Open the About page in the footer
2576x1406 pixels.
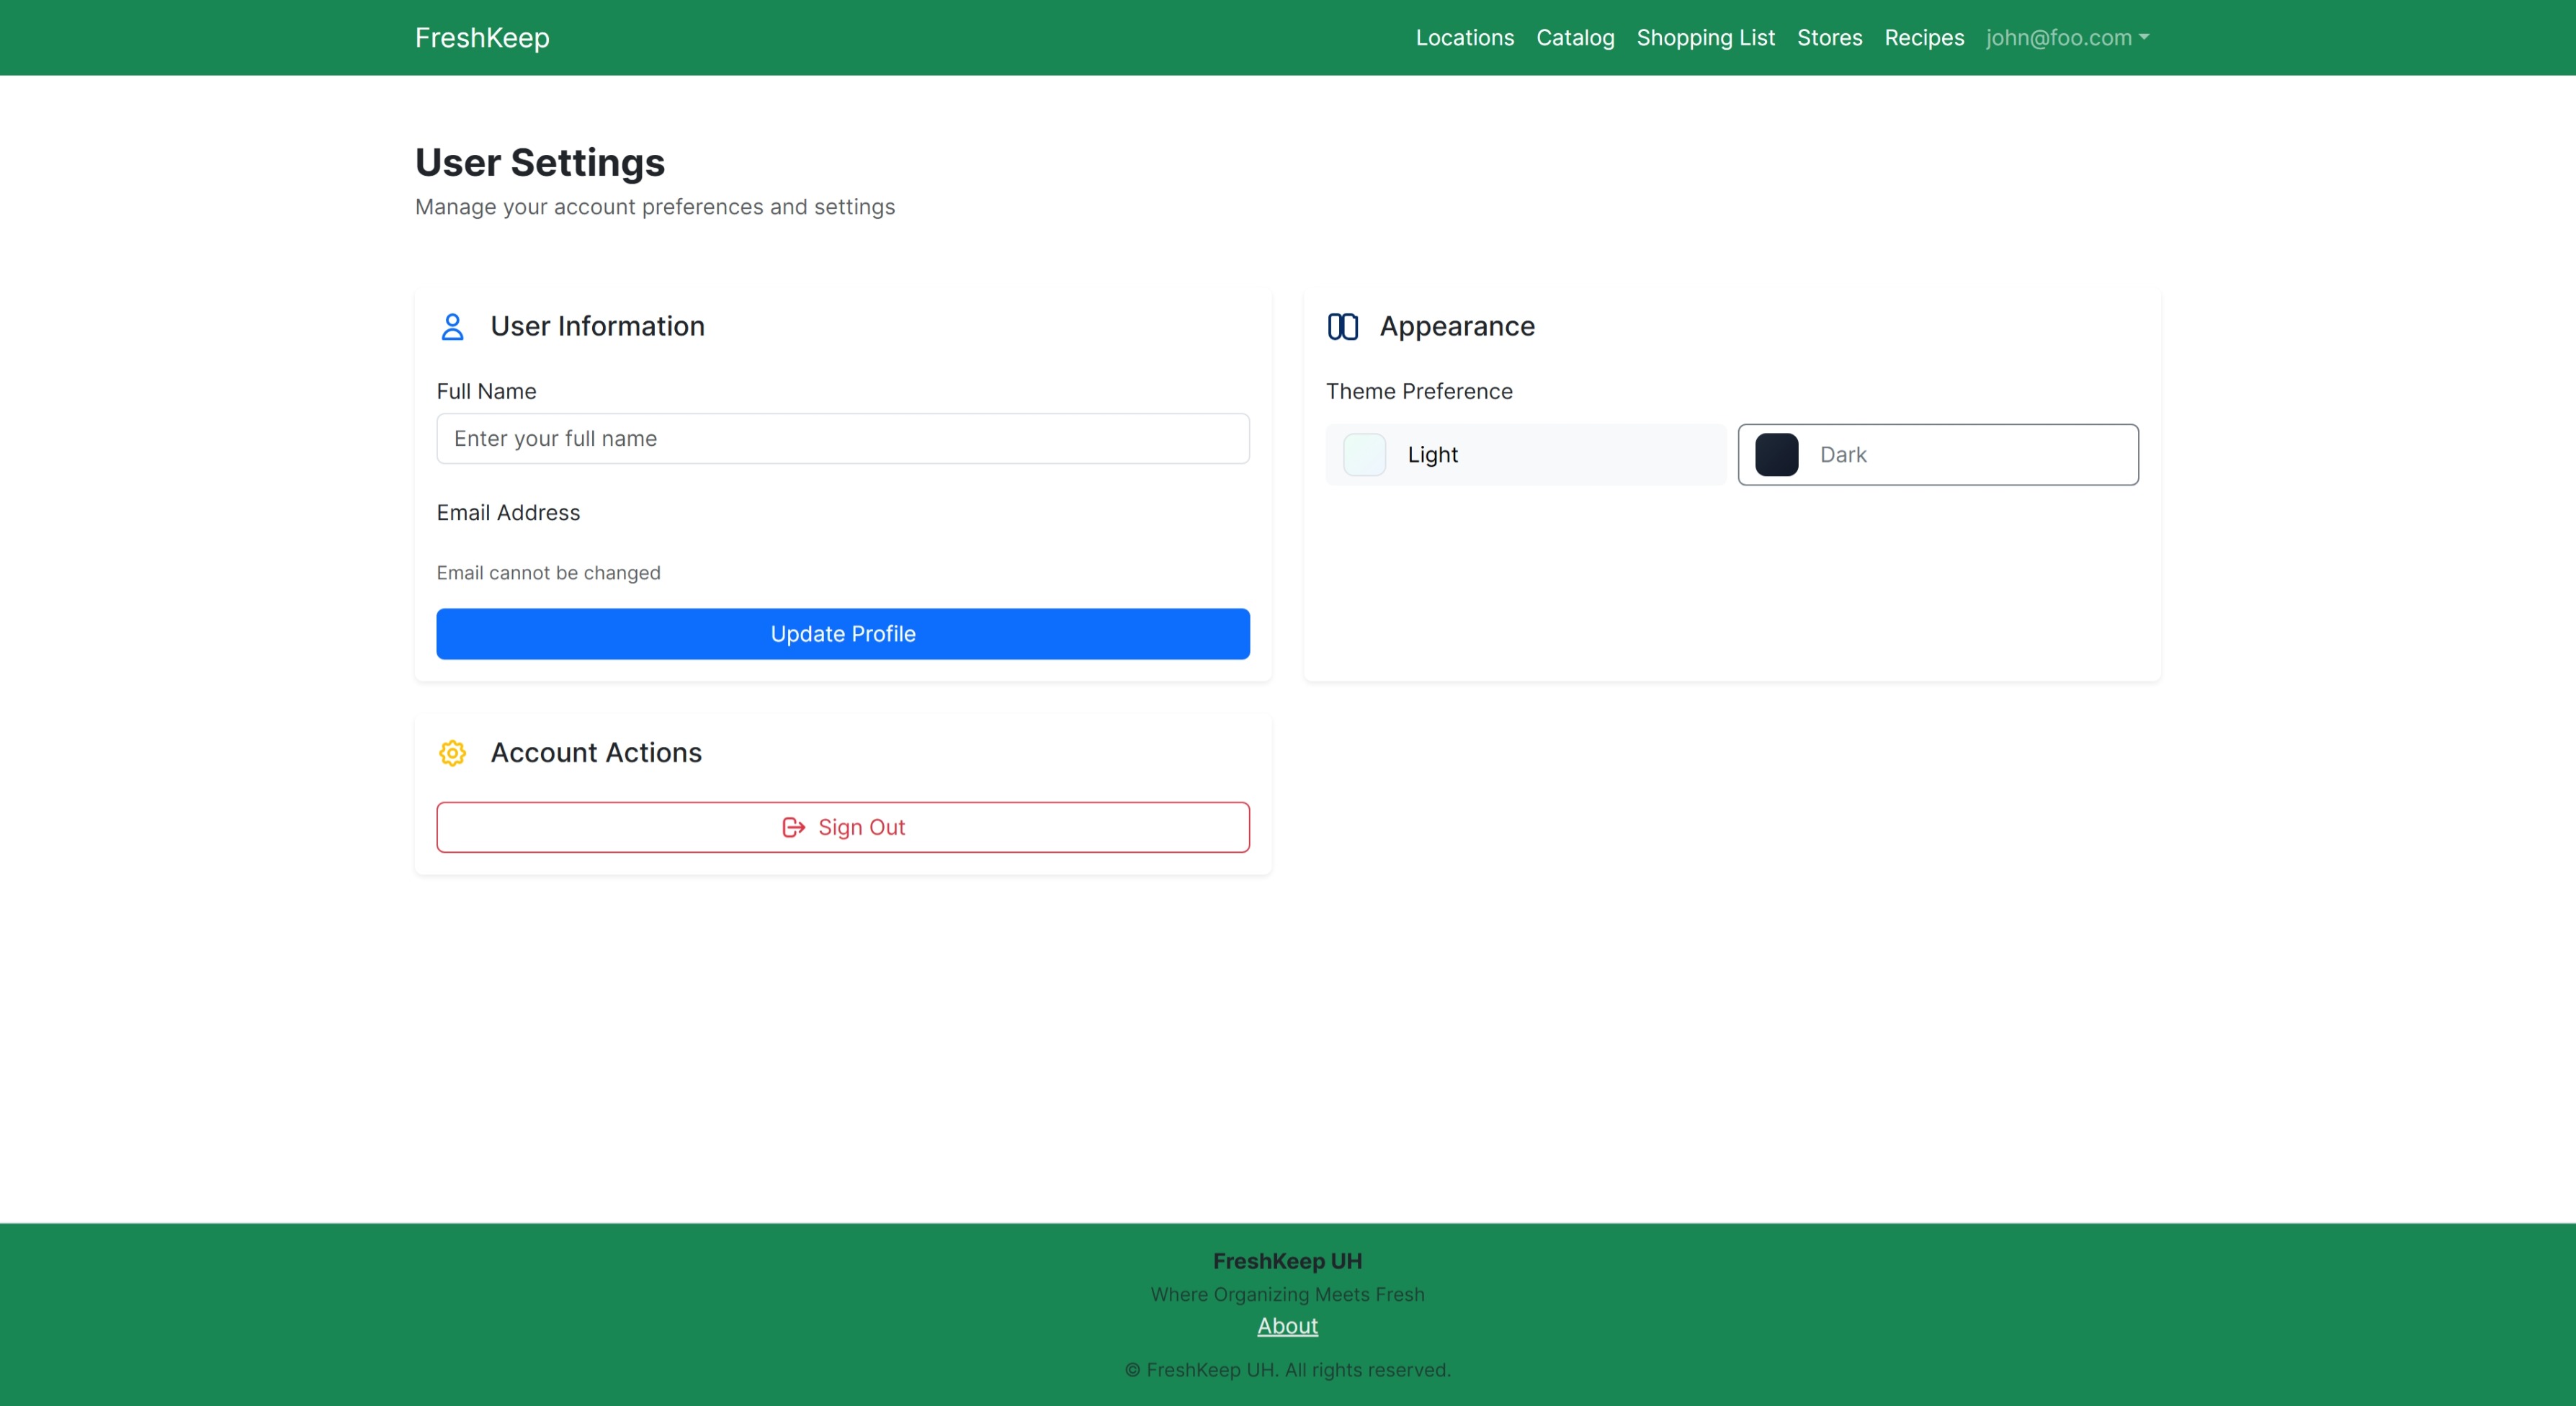(x=1287, y=1325)
